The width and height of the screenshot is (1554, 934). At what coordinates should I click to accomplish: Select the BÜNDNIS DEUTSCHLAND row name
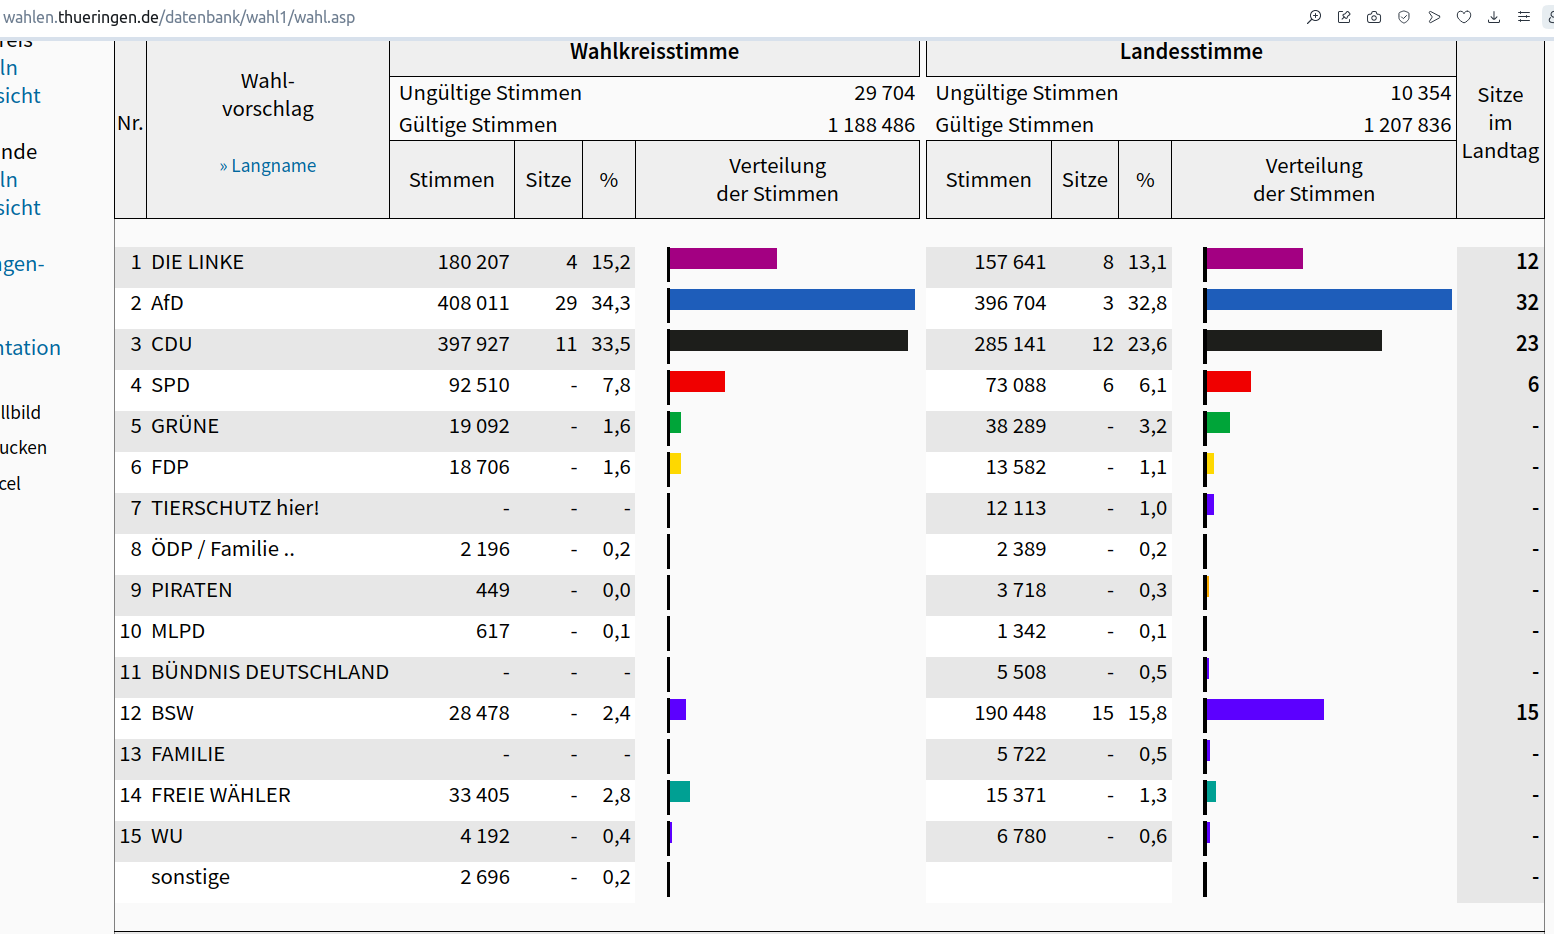click(270, 672)
